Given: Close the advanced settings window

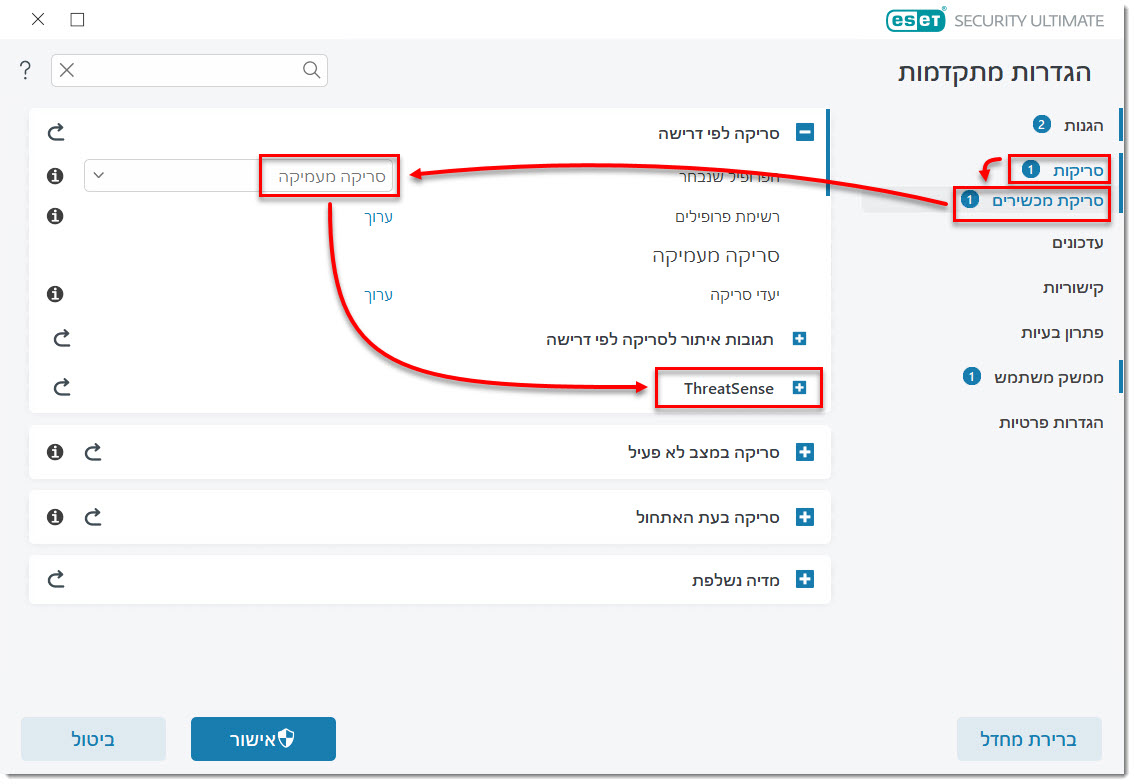Looking at the screenshot, I should pos(38,20).
